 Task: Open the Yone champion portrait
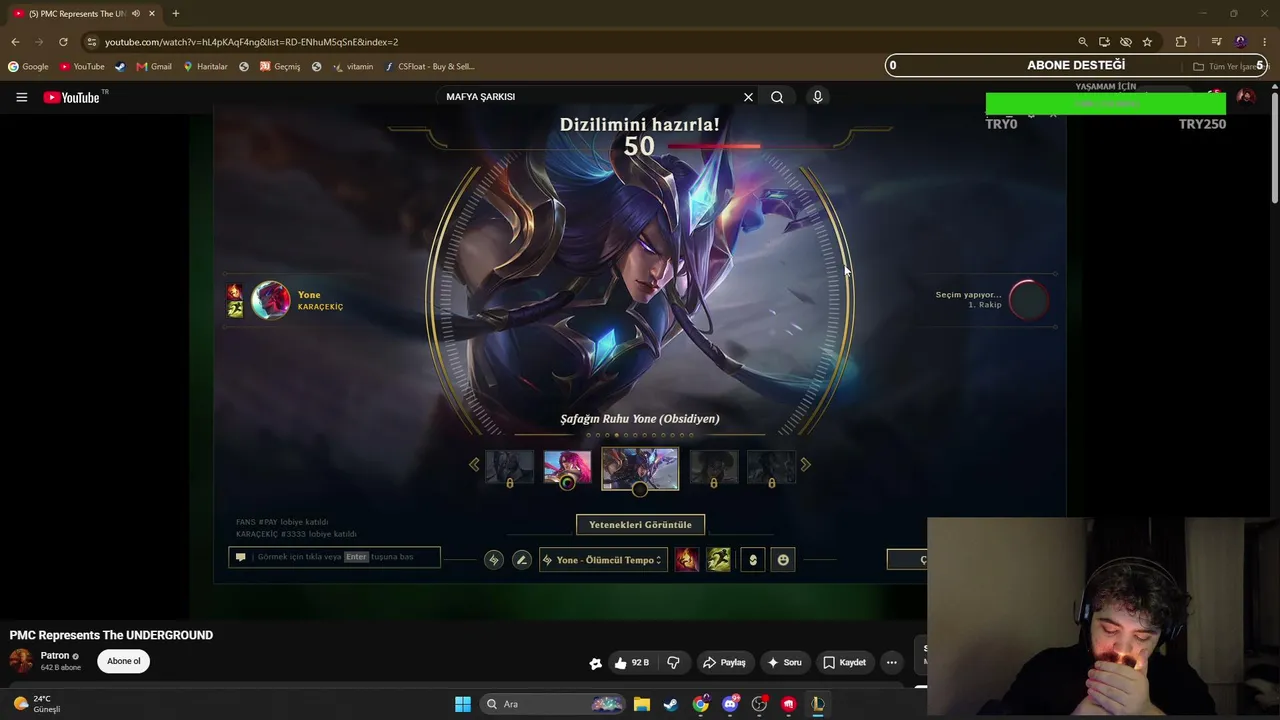[270, 300]
